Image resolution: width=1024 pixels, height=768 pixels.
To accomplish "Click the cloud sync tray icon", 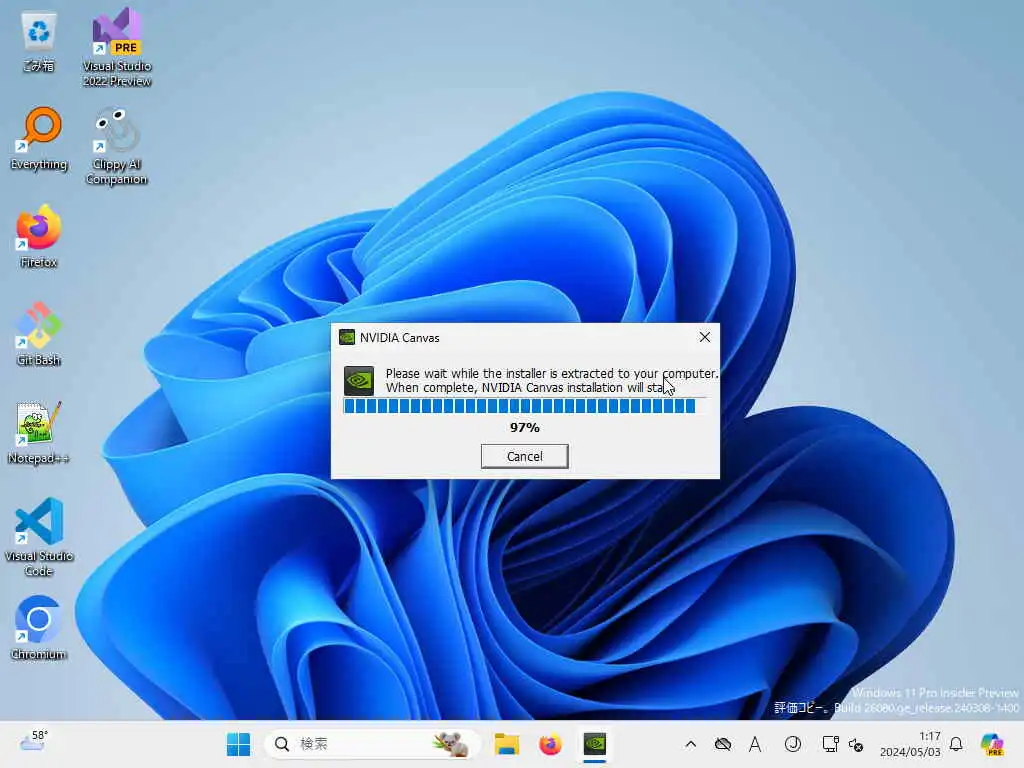I will pyautogui.click(x=723, y=744).
